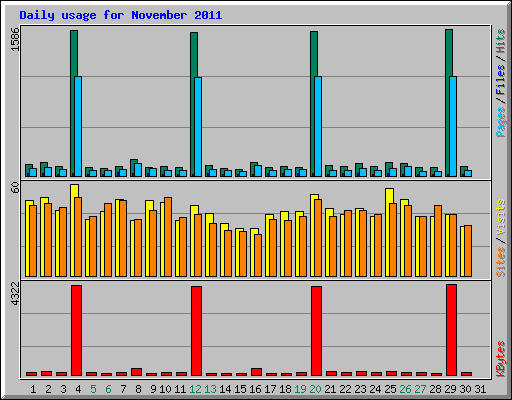Screen dimensions: 512x400
Task: Click green day label 5 on the x-axis
Action: click(93, 389)
